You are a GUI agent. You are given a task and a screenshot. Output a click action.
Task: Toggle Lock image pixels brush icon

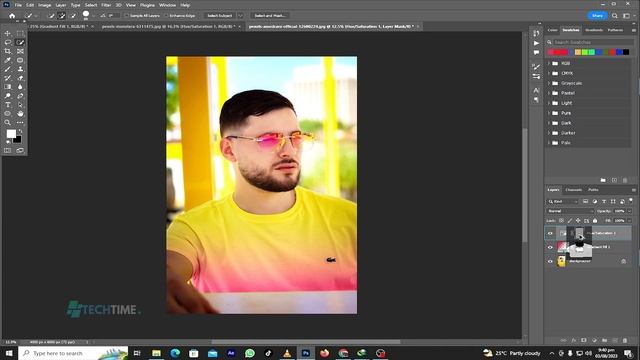(570, 221)
